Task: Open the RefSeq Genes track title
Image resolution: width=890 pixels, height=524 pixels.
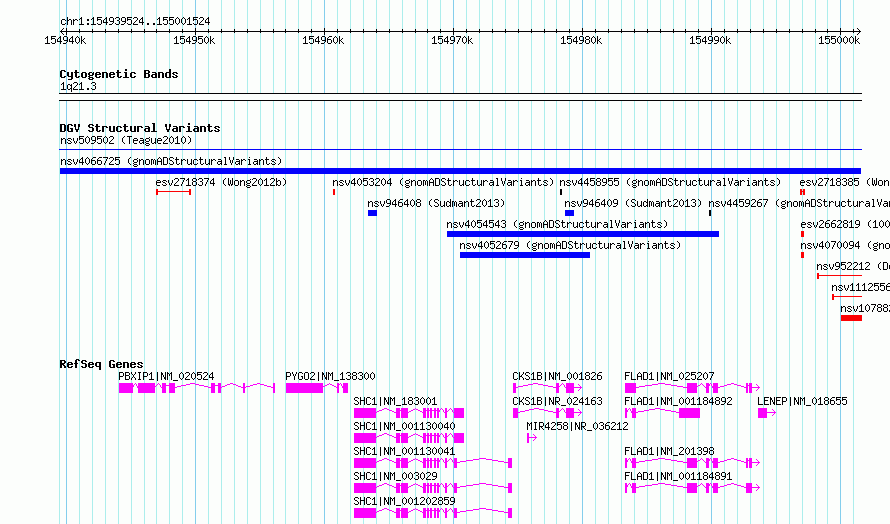Action: 101,364
